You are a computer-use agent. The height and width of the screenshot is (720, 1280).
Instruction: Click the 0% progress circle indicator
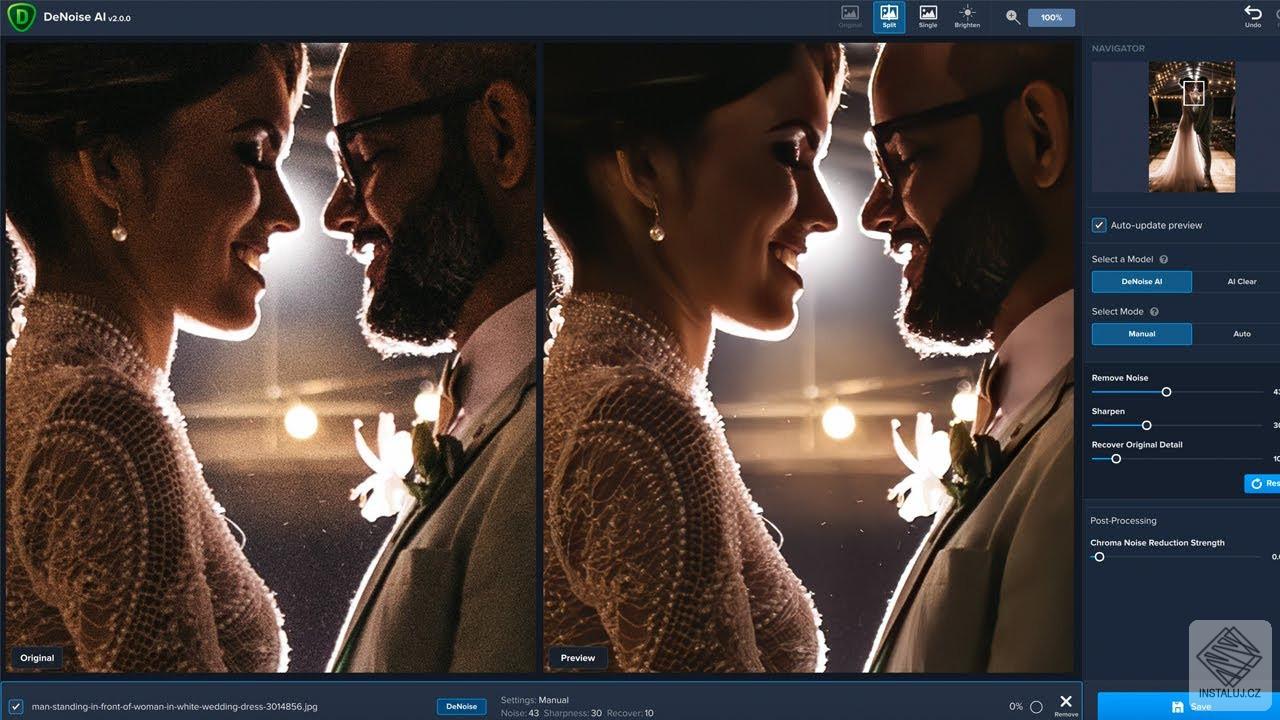[1036, 707]
